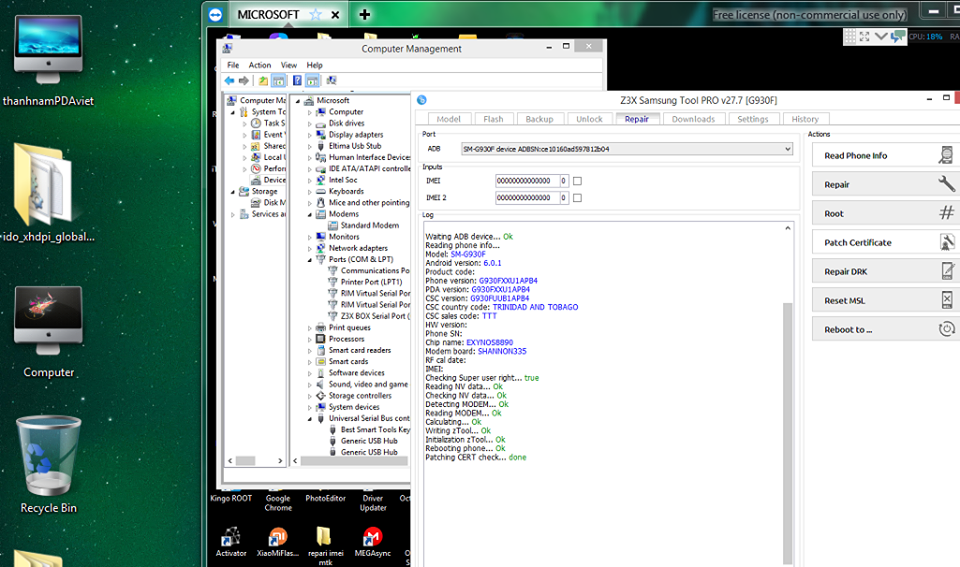The height and width of the screenshot is (567, 960).
Task: Click the left tree horizontal scrollbar thumb
Action: point(246,460)
